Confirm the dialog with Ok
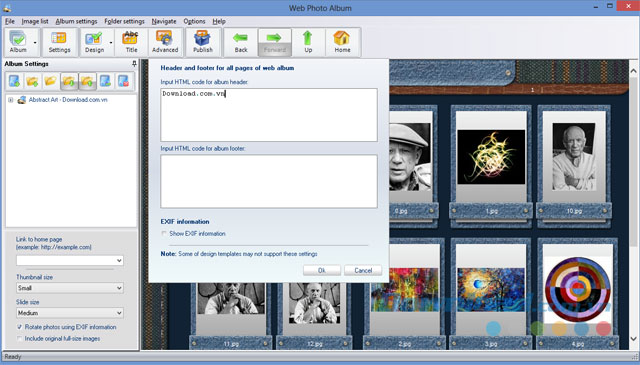The height and width of the screenshot is (365, 640). pos(322,270)
